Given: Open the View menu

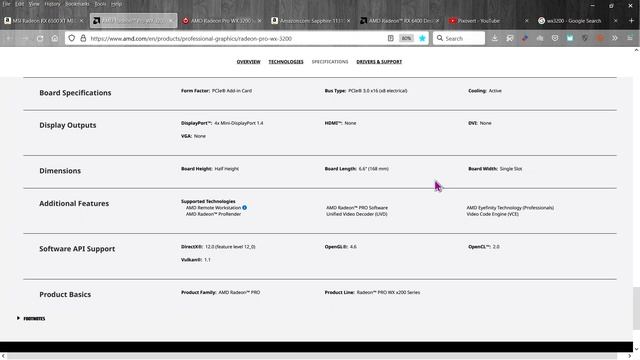Looking at the screenshot, I should 34,4.
